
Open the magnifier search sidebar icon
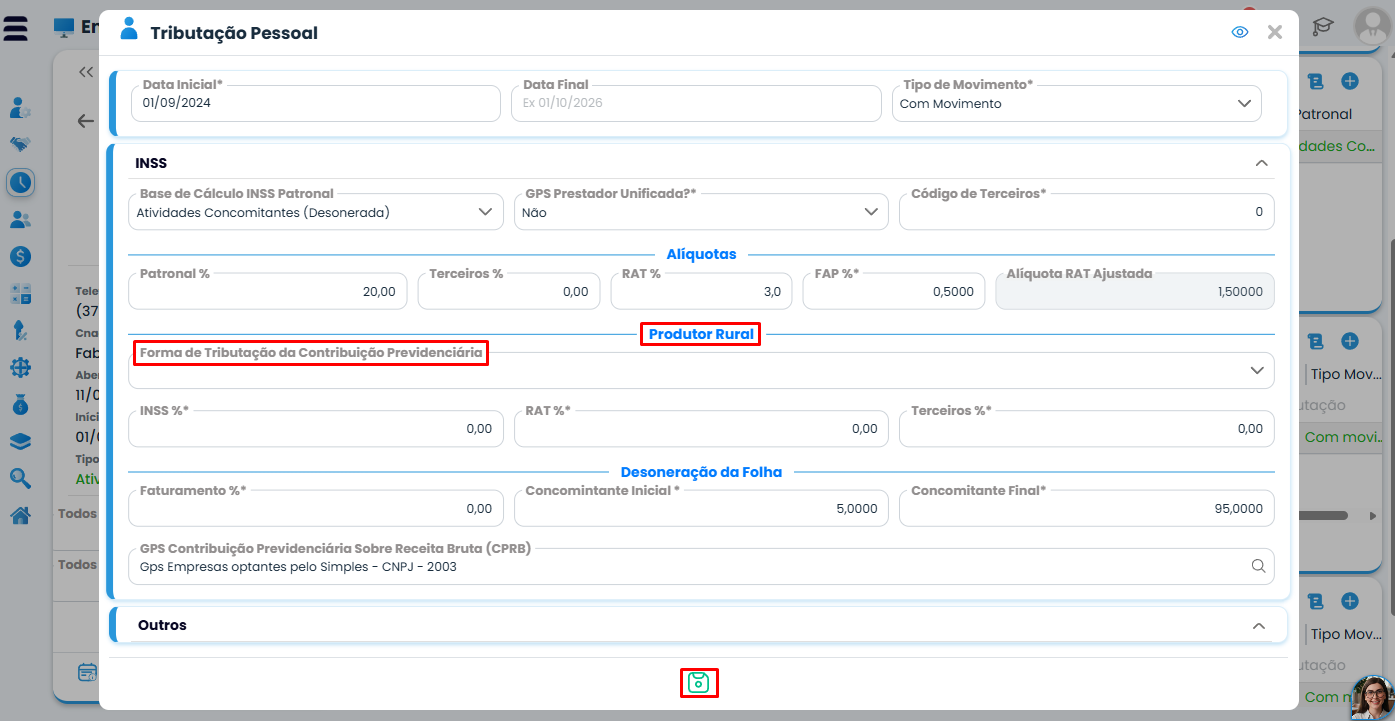(20, 479)
